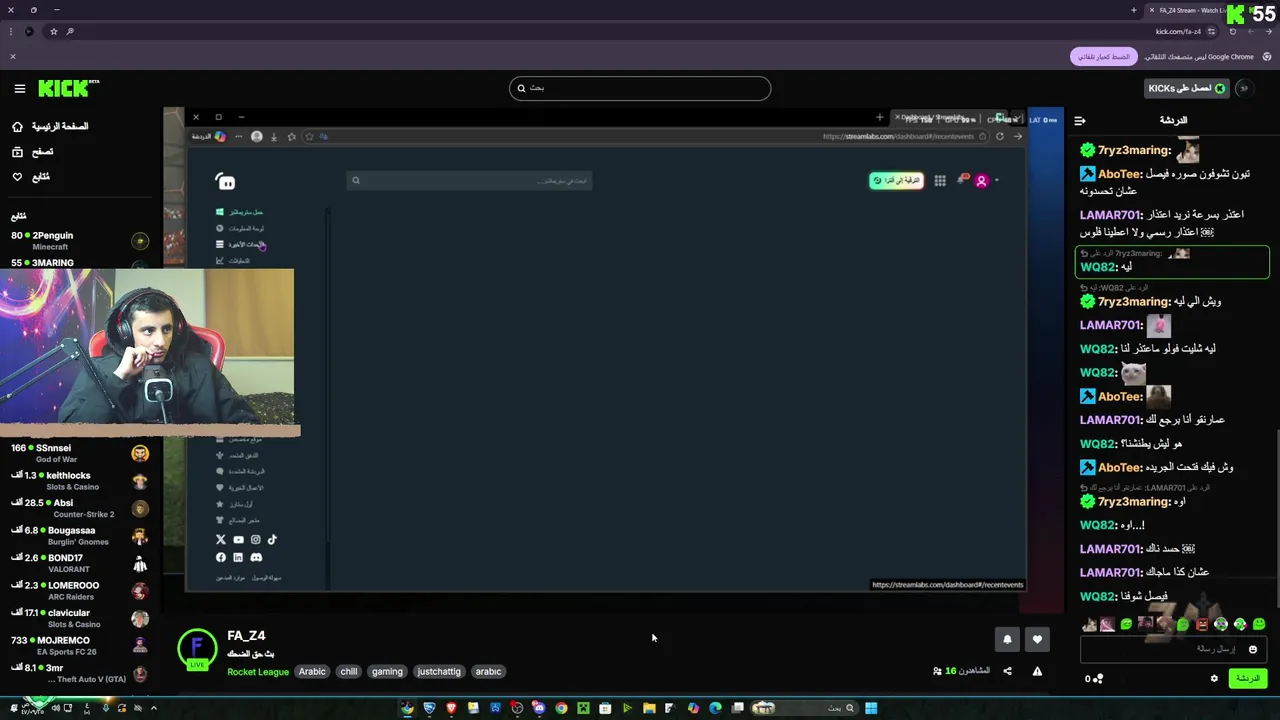Open the 2Penguin Minecraft channel
1280x720 pixels.
tap(78, 241)
